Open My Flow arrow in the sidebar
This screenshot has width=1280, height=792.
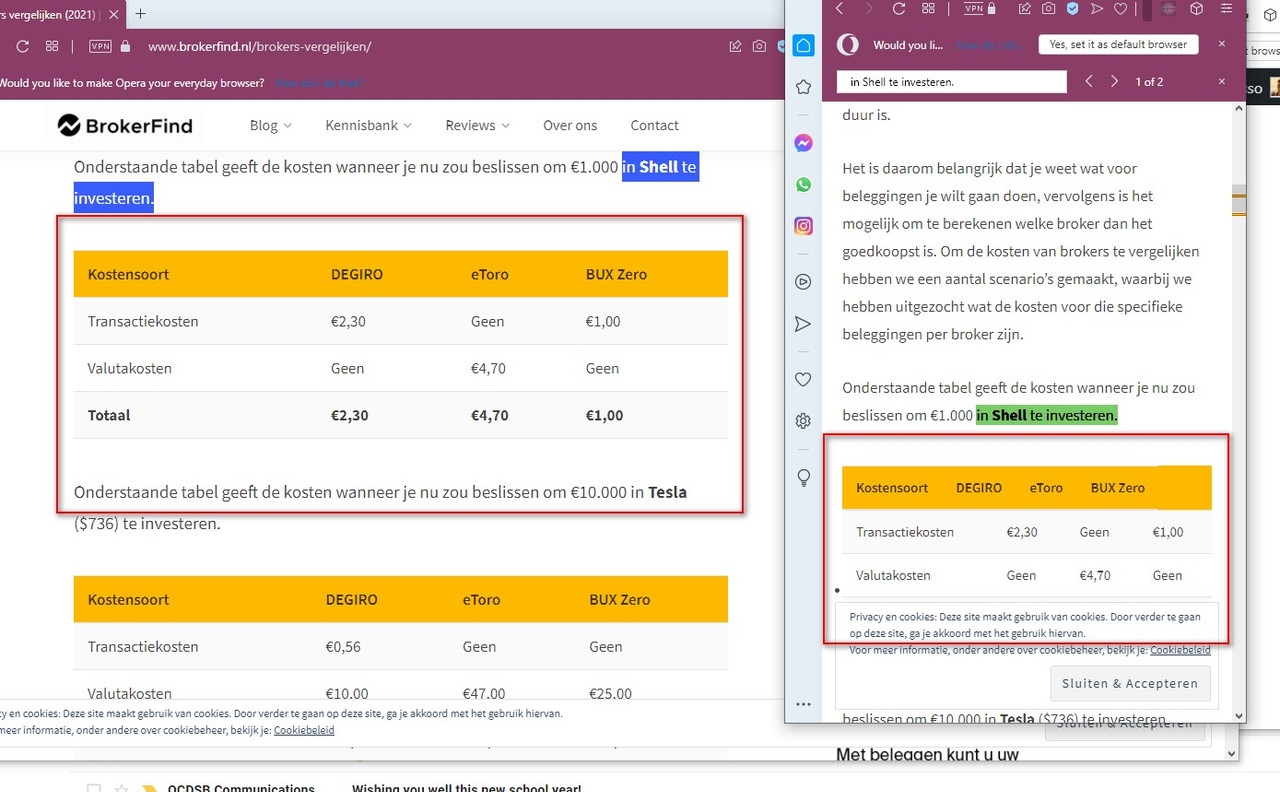click(803, 324)
